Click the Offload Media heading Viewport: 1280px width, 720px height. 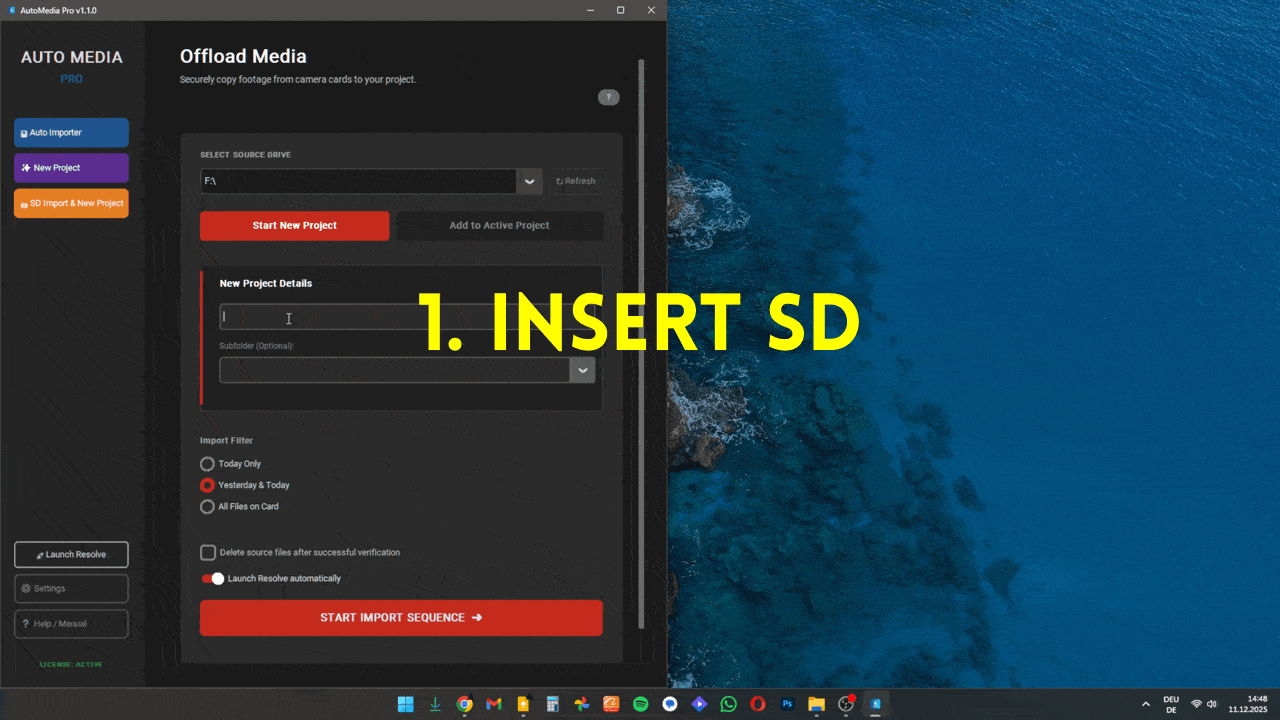tap(243, 57)
